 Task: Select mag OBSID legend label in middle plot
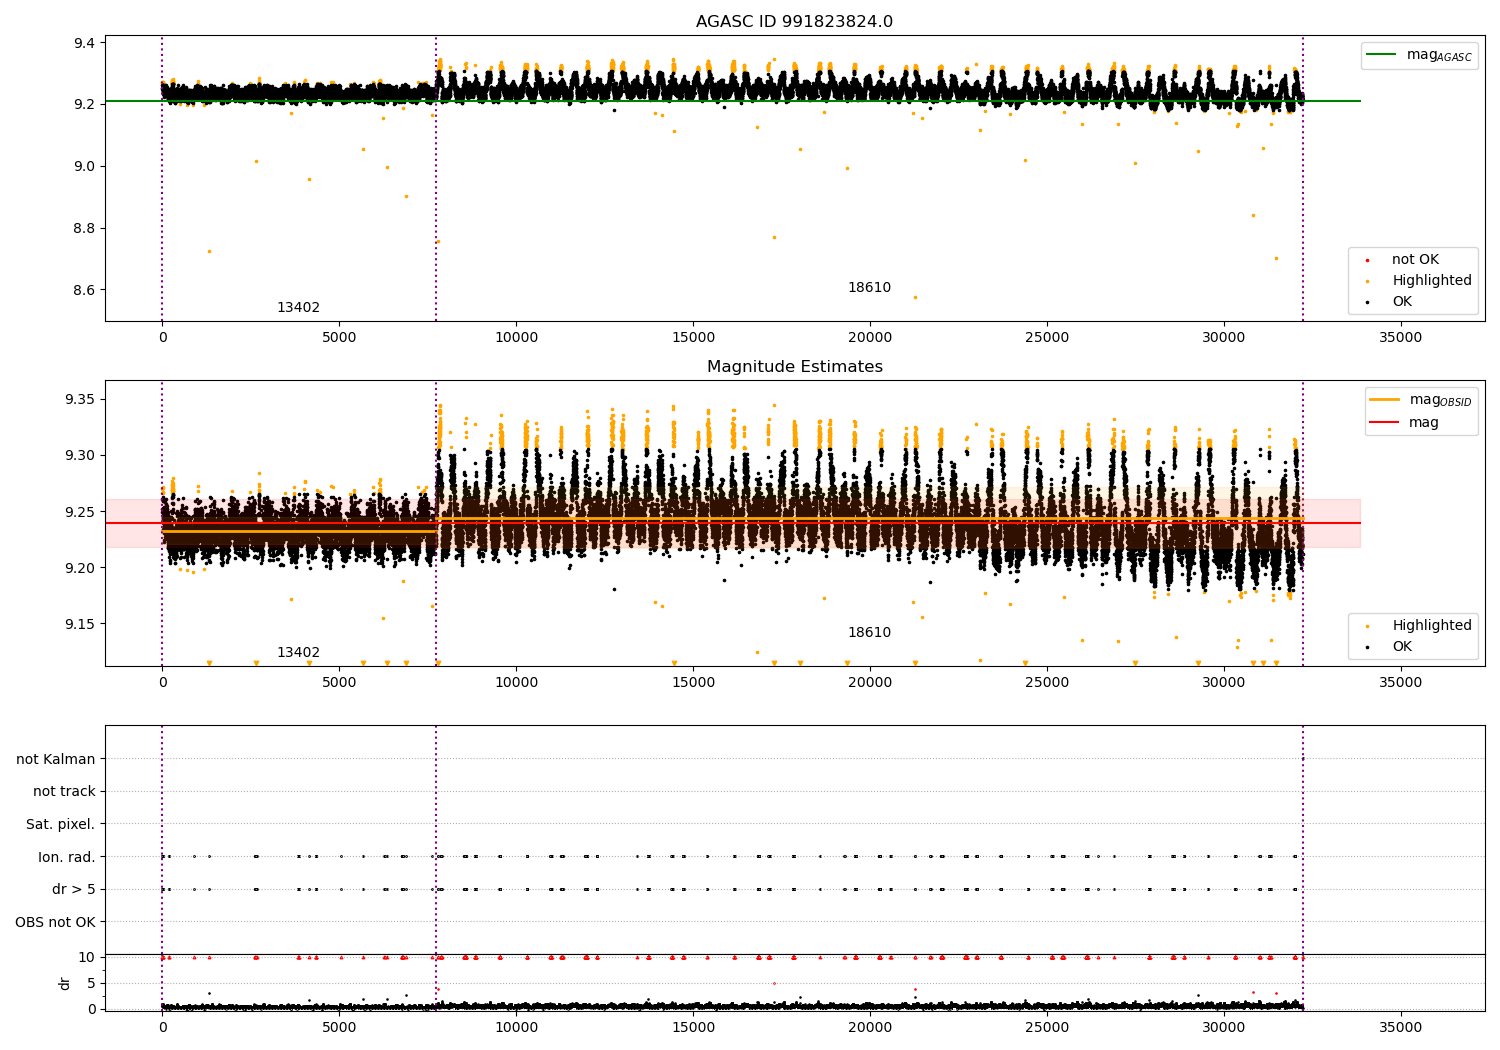click(1440, 400)
